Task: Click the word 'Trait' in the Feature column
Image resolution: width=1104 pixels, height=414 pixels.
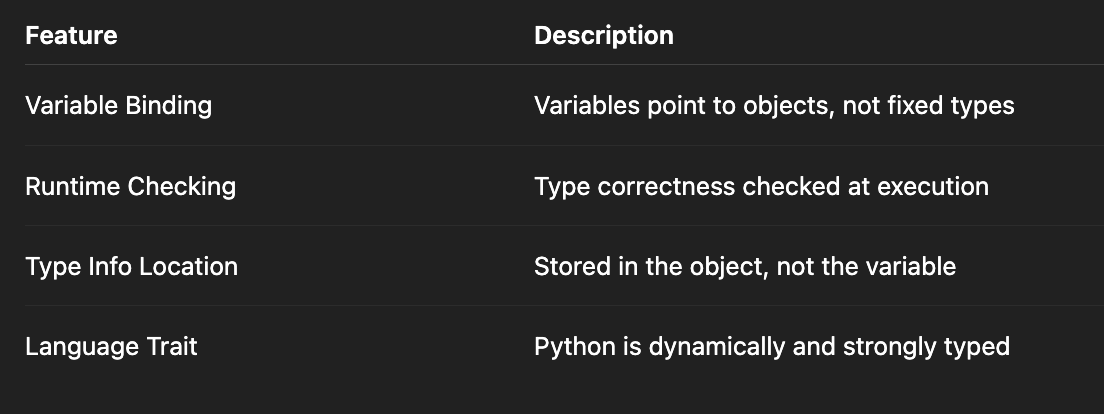Action: [x=174, y=347]
